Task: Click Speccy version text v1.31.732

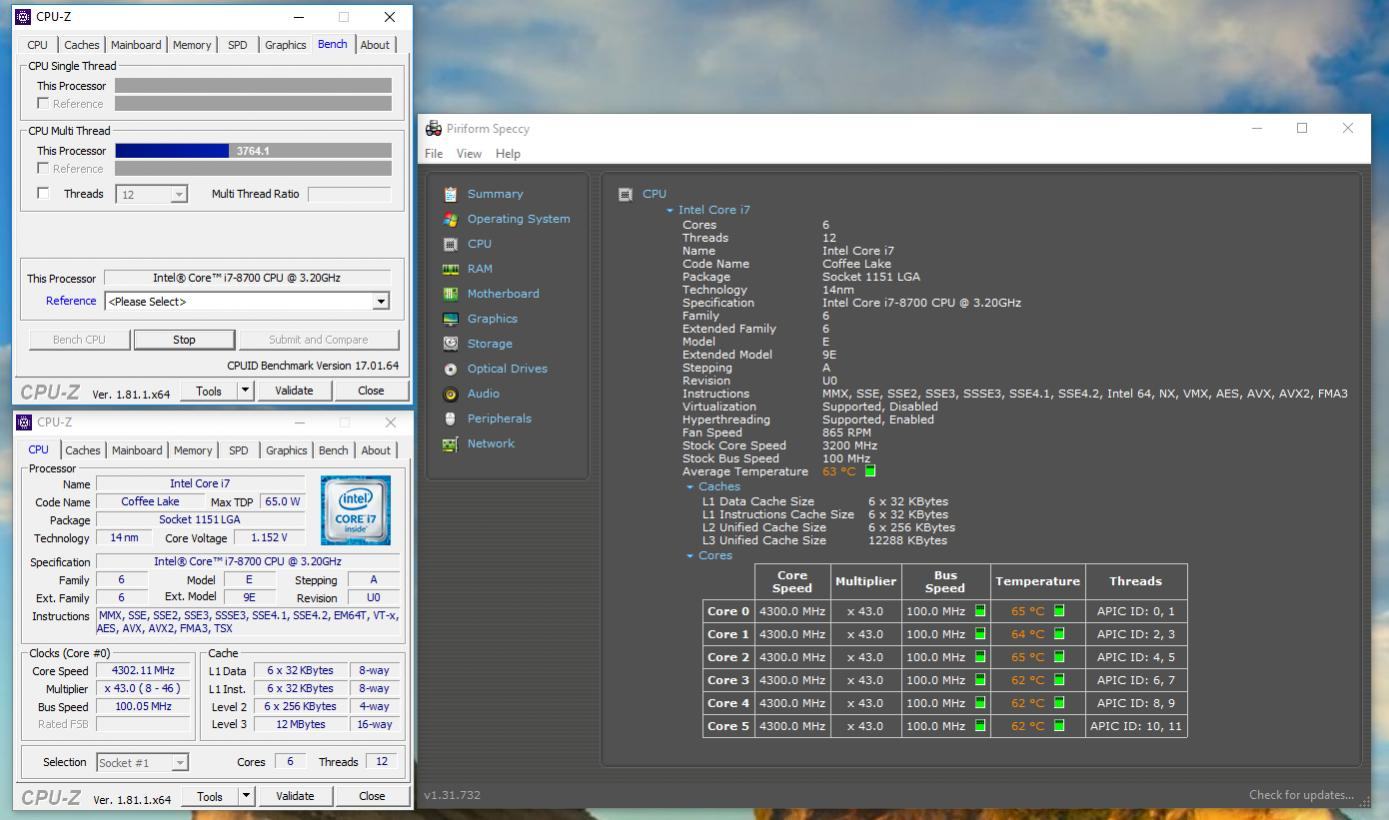Action: [x=452, y=795]
